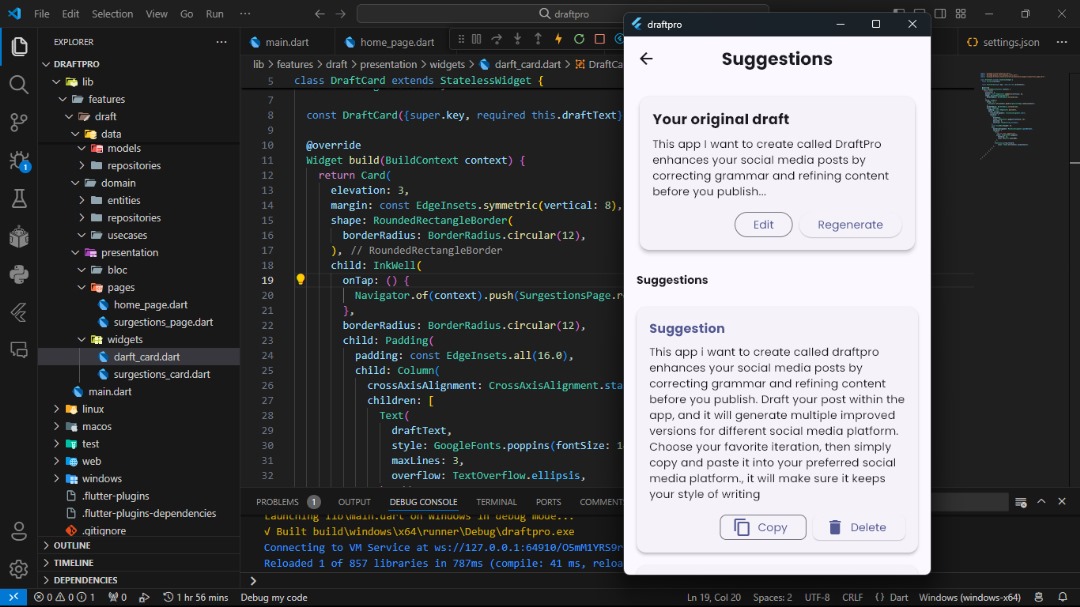Pause the debug session in debug toolbar
Viewport: 1080px width, 607px height.
click(x=477, y=39)
